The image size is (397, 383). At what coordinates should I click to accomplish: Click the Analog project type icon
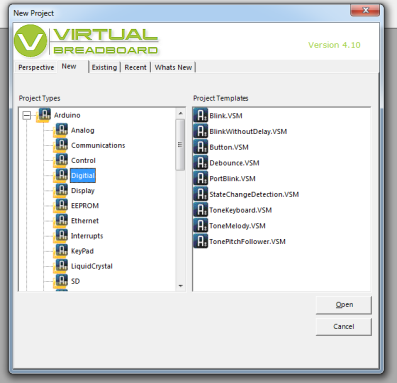coord(61,130)
